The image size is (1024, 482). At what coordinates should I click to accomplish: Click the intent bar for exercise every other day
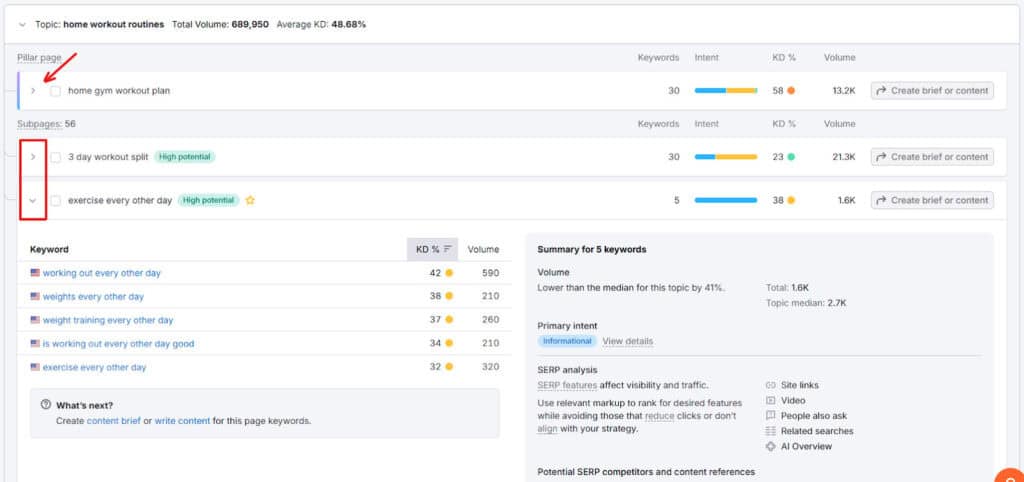point(726,201)
